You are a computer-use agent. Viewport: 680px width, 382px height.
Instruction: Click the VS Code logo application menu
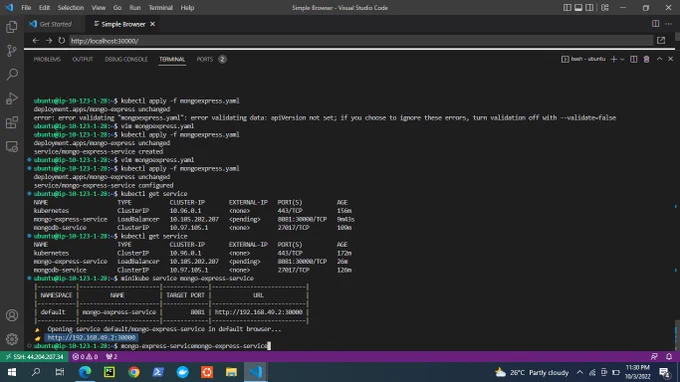point(9,8)
